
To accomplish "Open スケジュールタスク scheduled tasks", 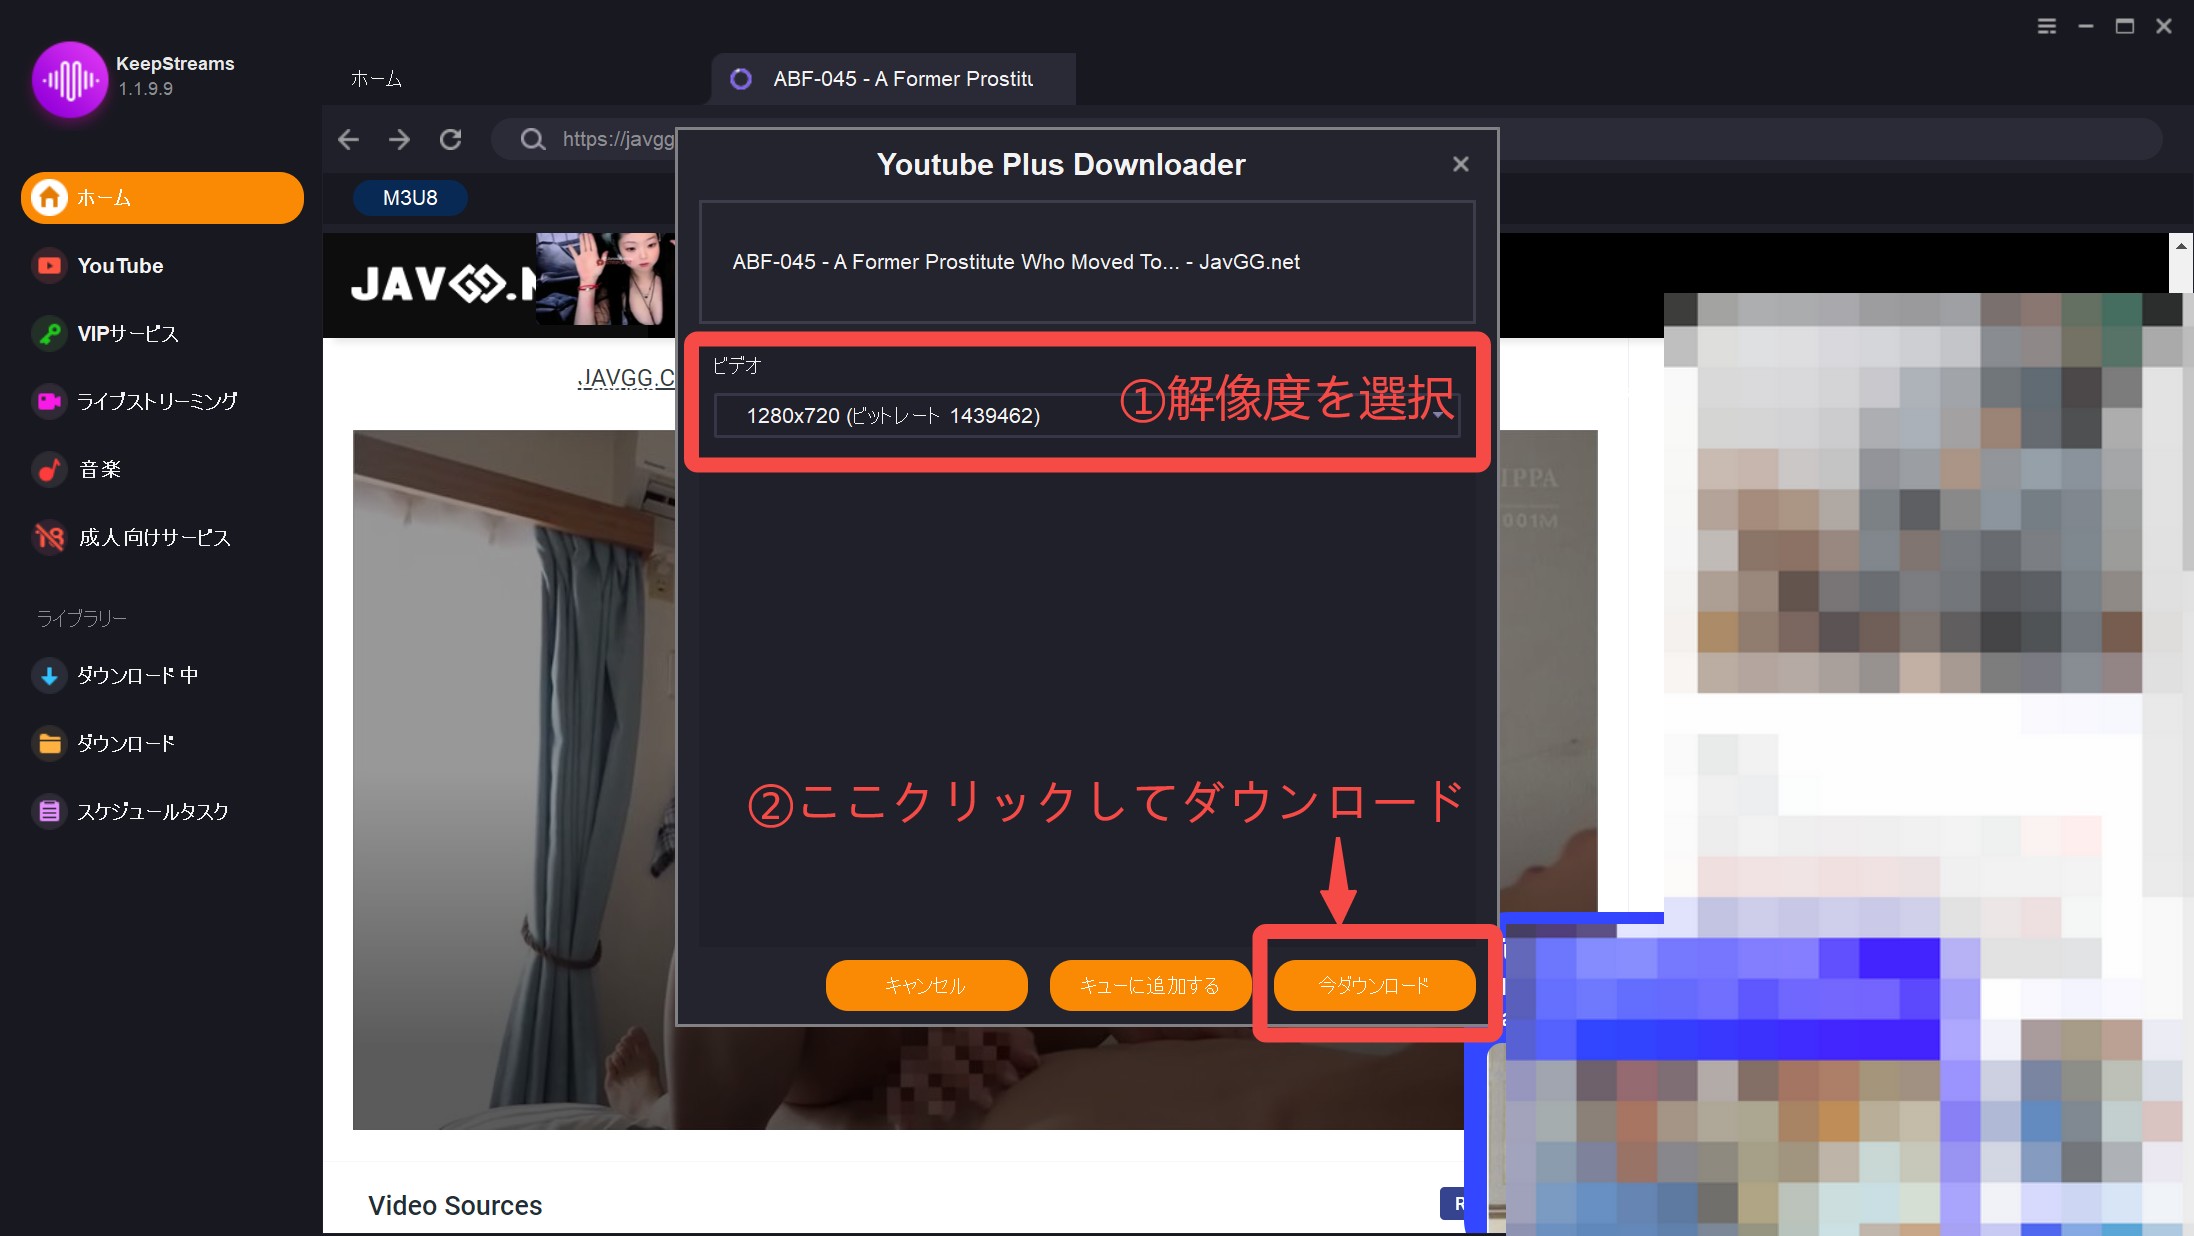I will click(152, 812).
